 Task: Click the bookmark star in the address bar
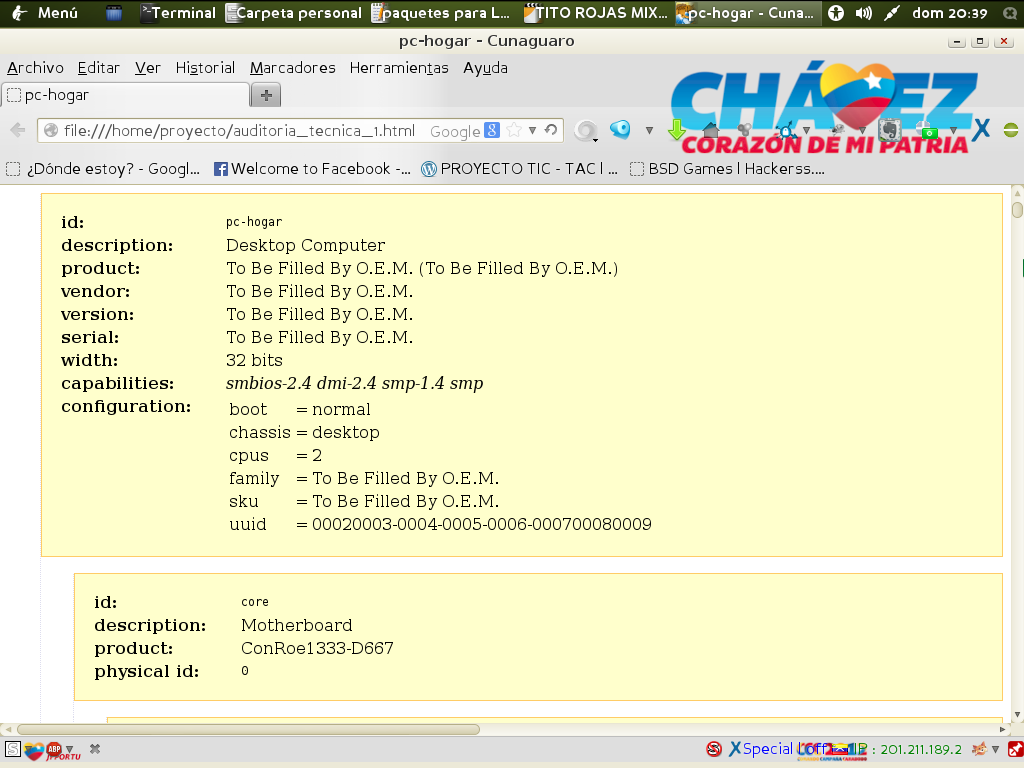tap(514, 131)
